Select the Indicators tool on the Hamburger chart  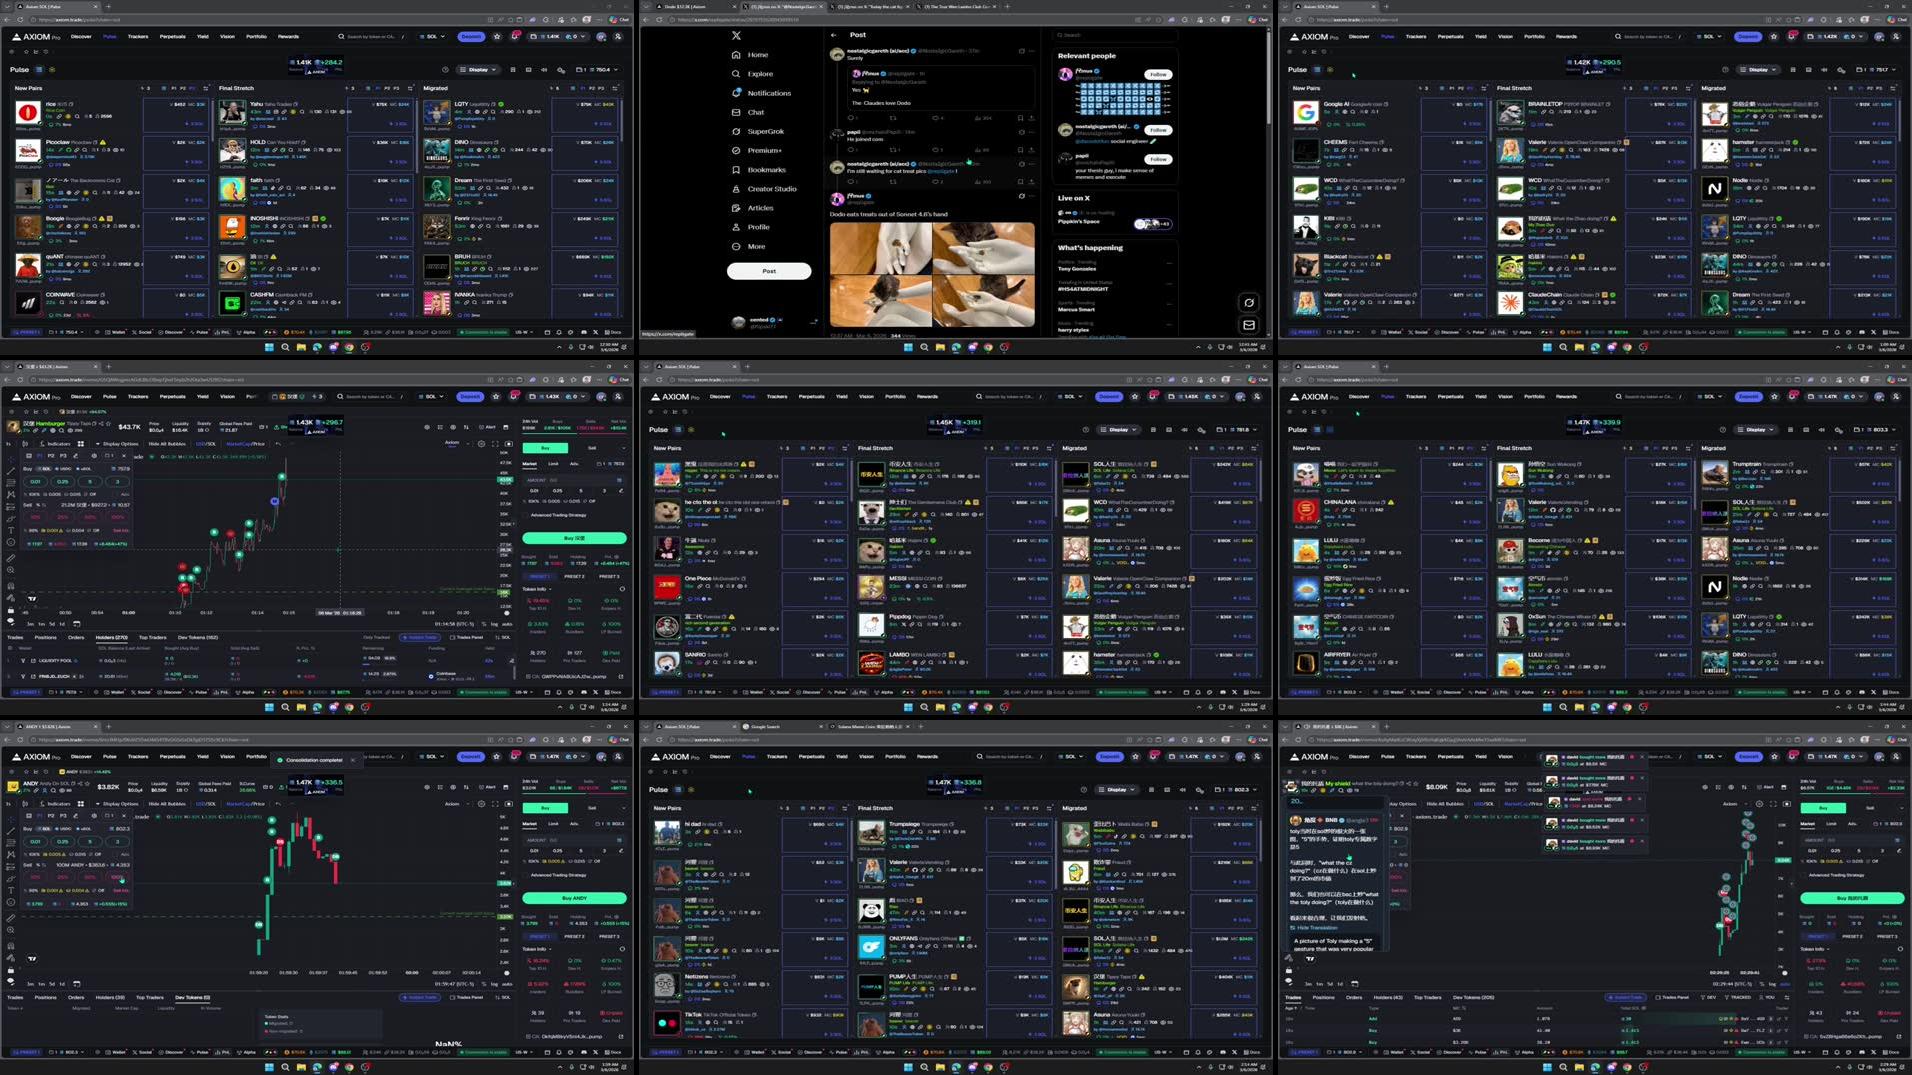56,444
